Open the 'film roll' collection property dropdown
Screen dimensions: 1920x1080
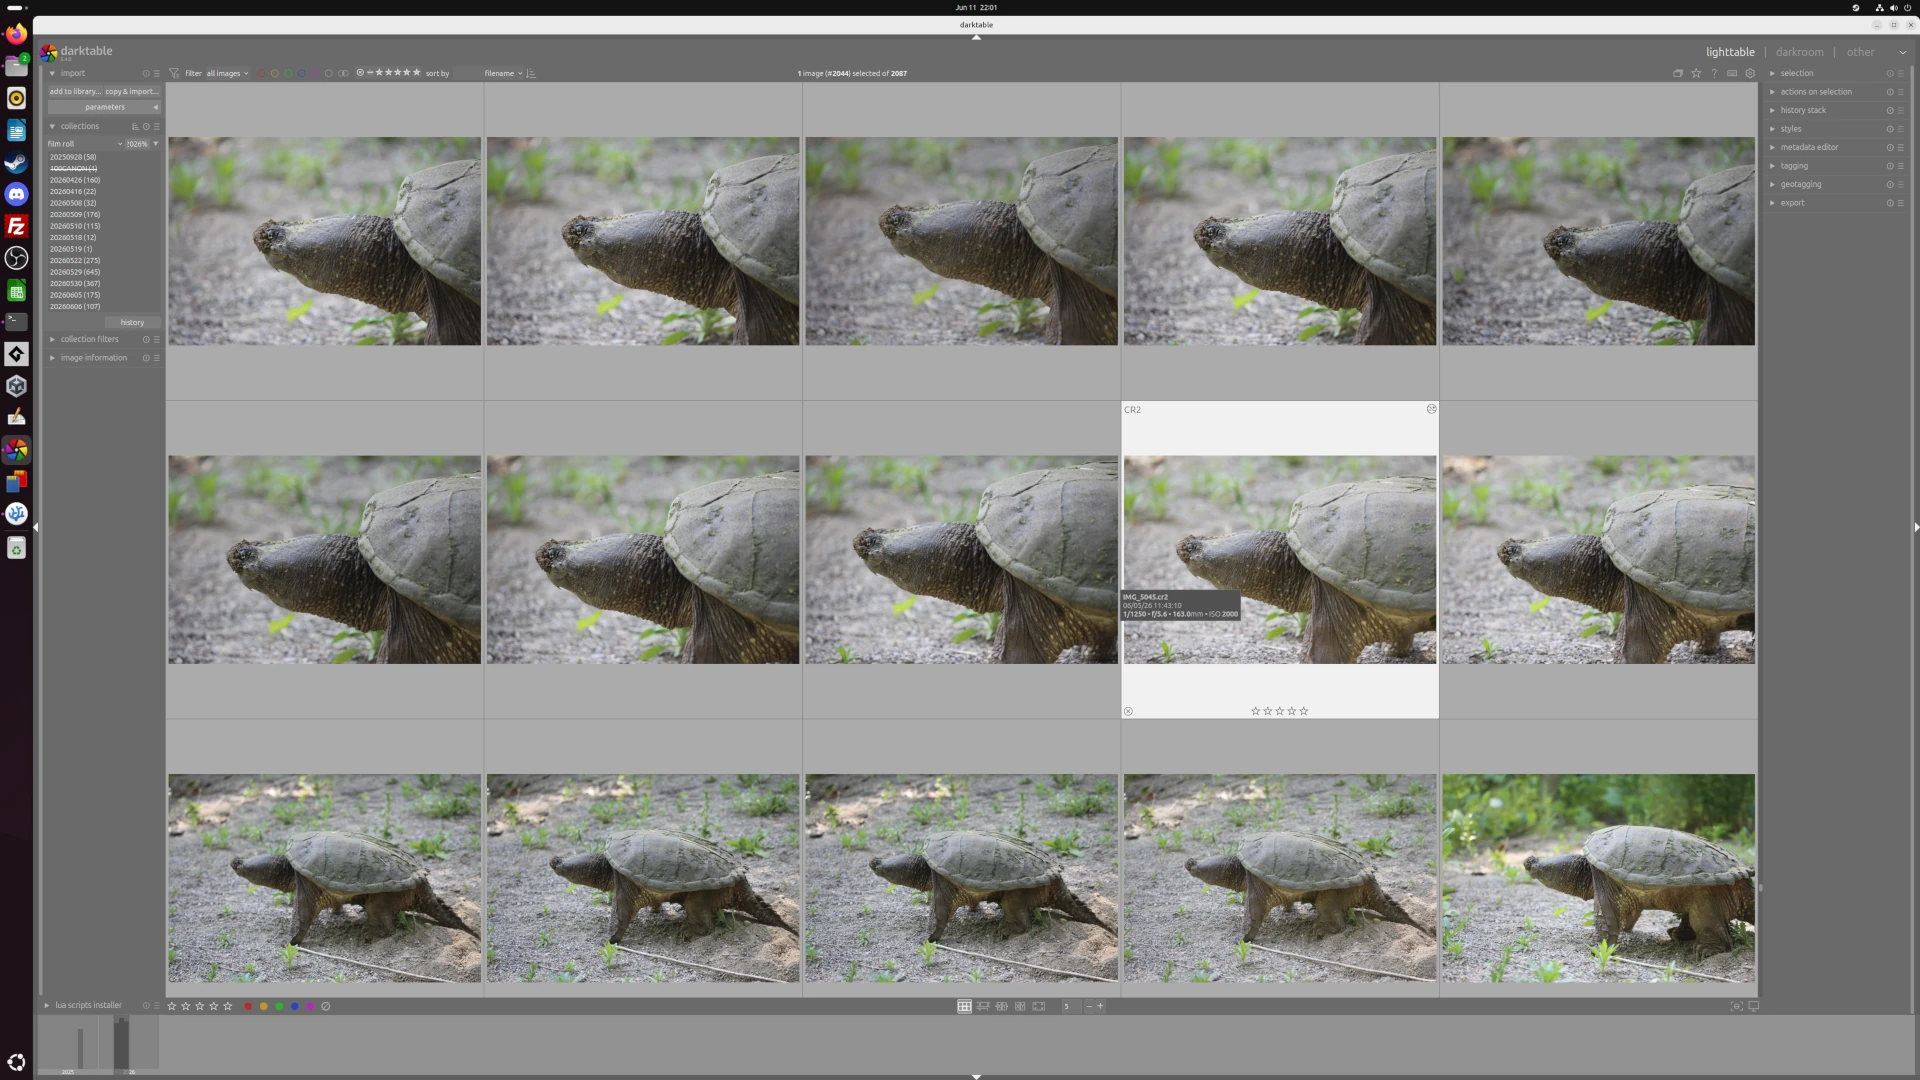(85, 144)
